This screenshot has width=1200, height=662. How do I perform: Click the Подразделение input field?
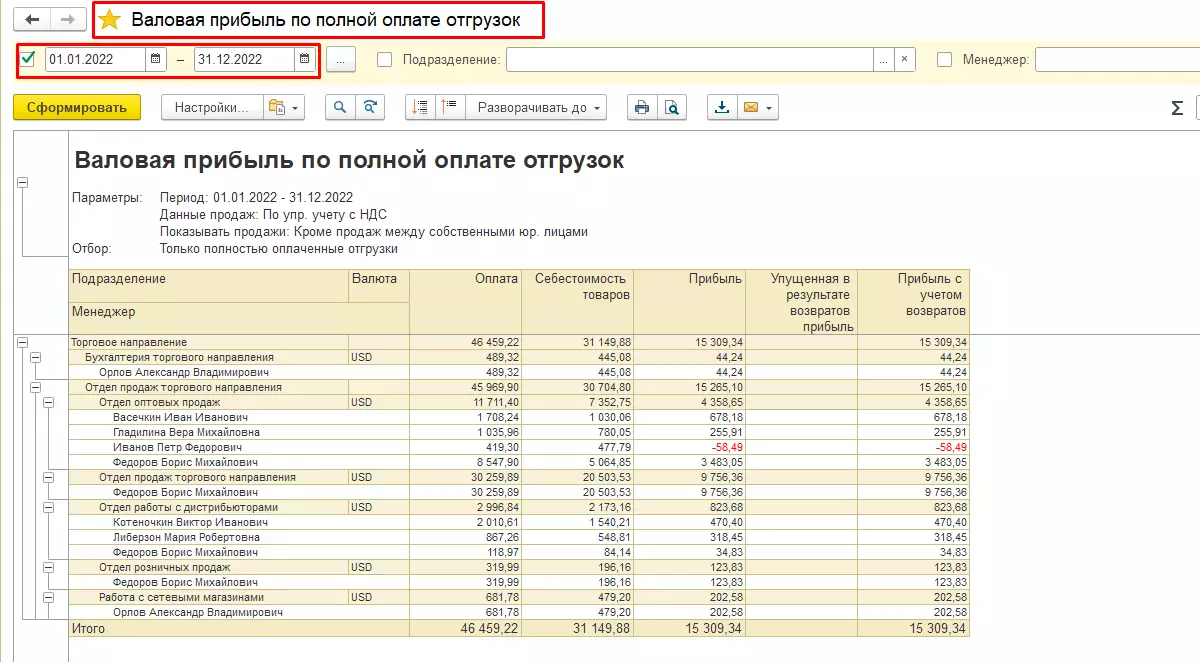(689, 60)
